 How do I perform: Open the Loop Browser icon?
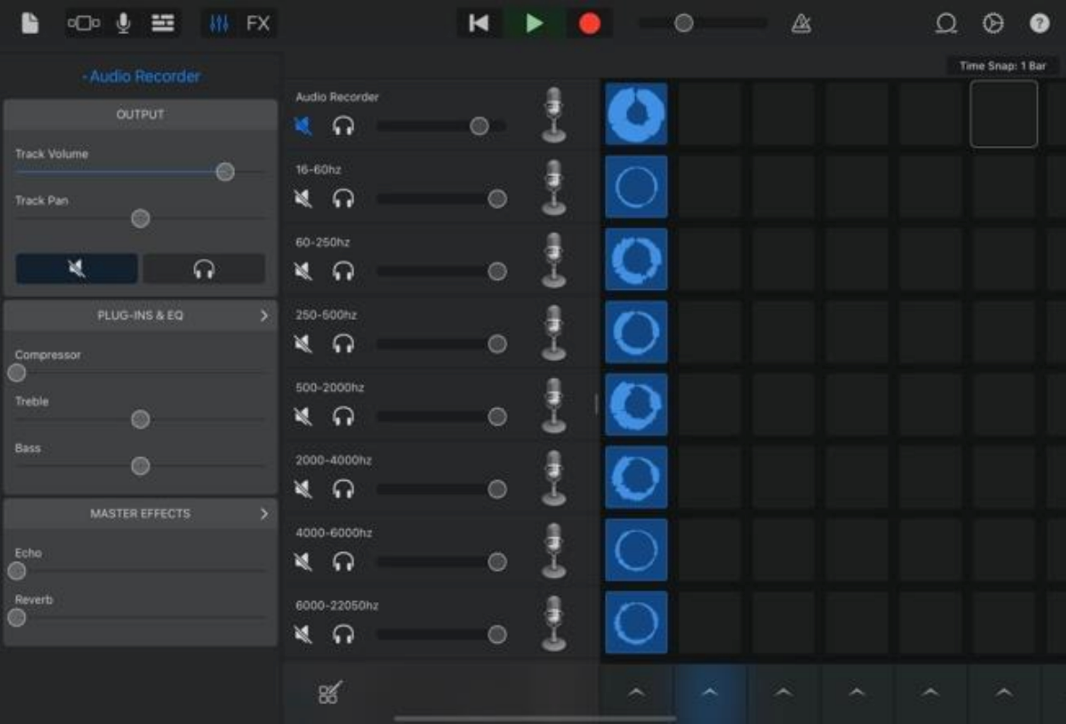946,24
